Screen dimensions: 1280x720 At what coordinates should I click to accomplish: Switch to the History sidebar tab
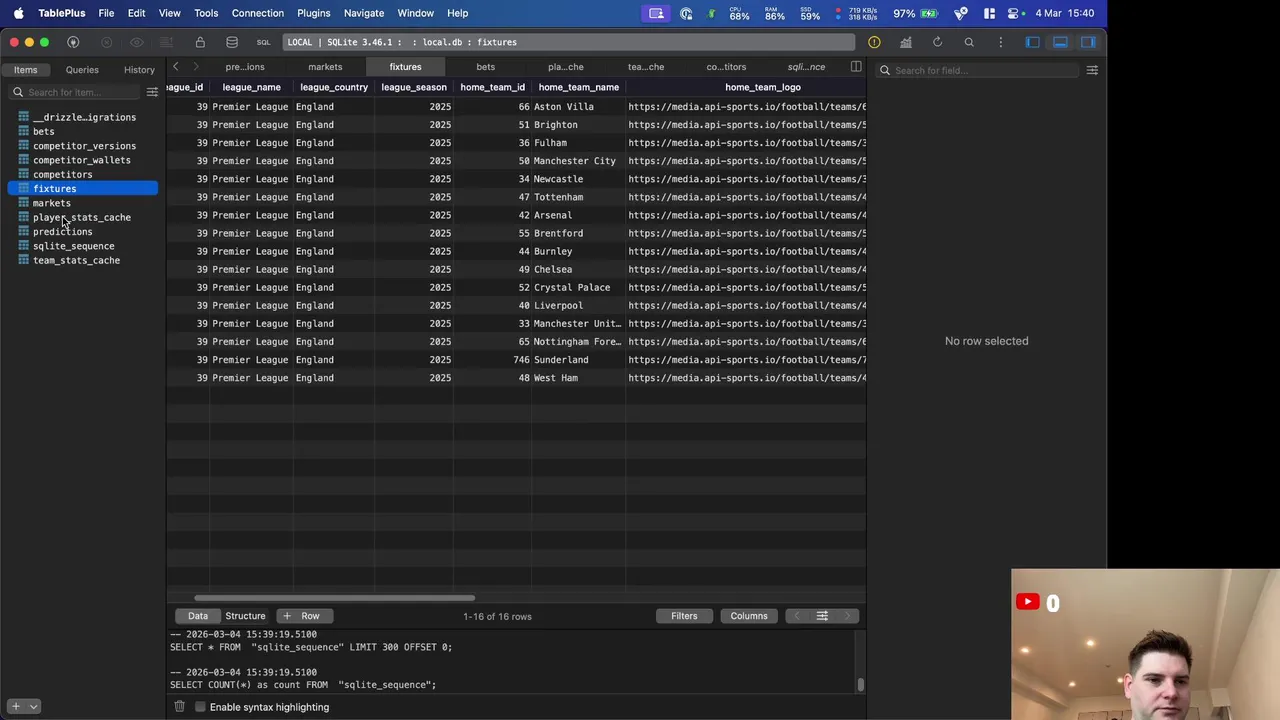pos(139,70)
